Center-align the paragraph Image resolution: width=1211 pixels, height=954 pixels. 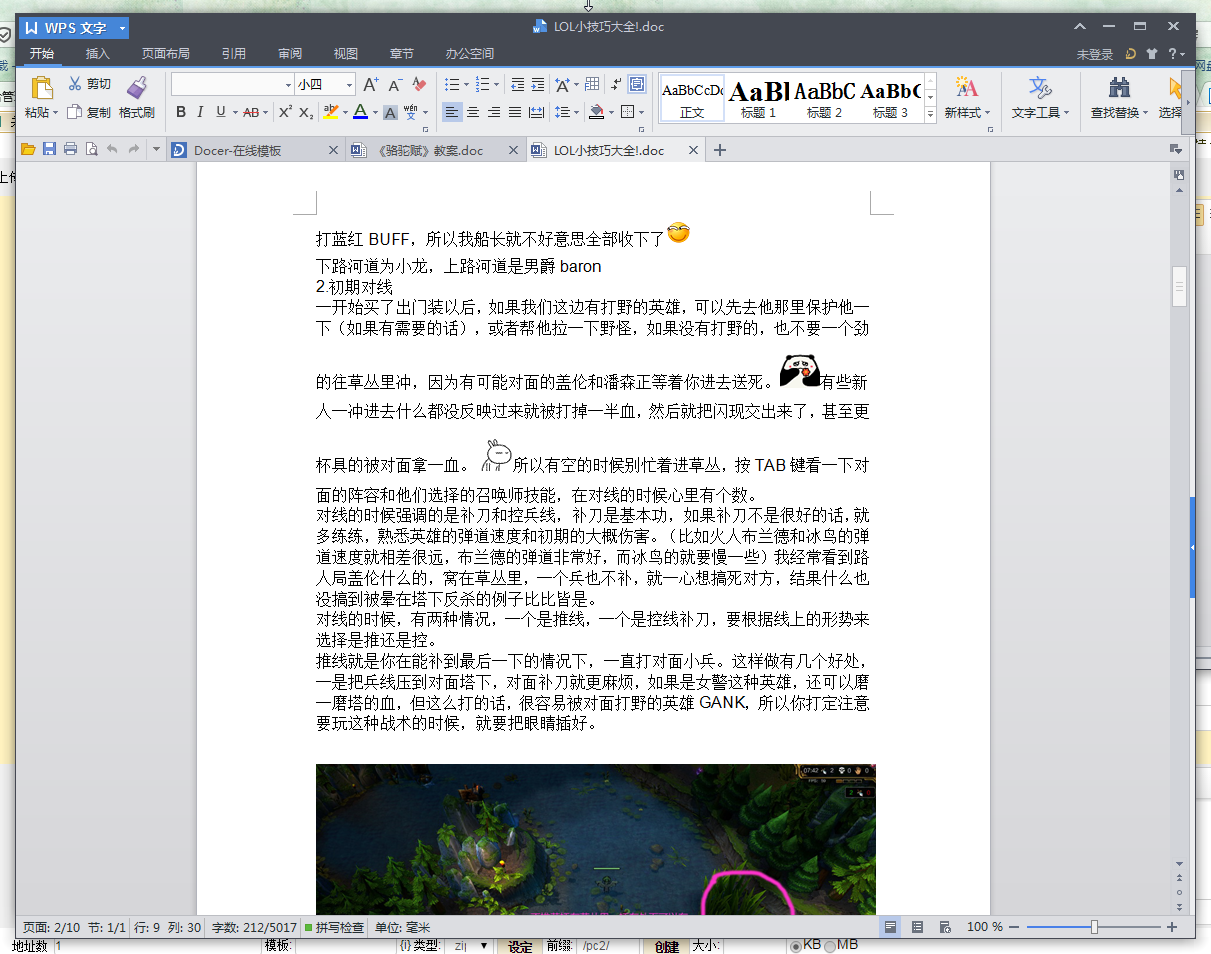[x=473, y=112]
